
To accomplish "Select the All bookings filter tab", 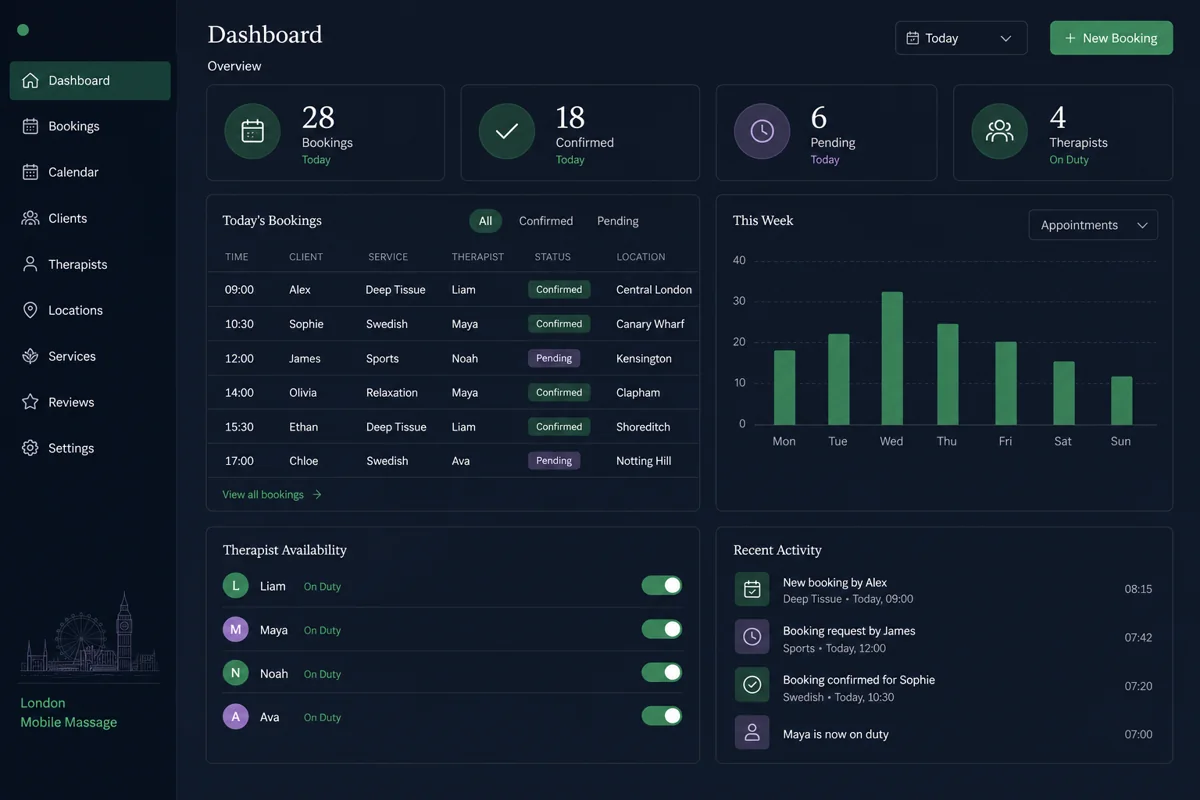I will point(485,221).
